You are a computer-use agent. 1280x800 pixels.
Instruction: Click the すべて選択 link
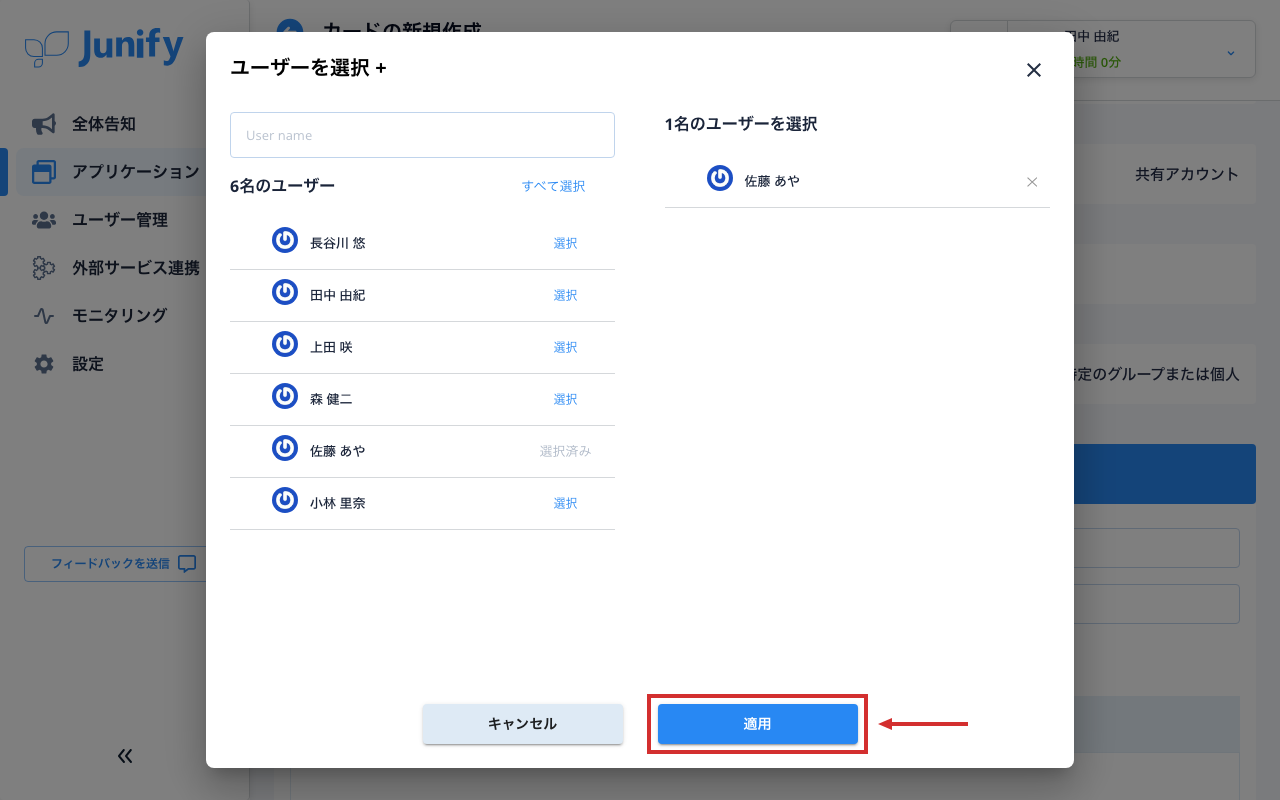553,186
